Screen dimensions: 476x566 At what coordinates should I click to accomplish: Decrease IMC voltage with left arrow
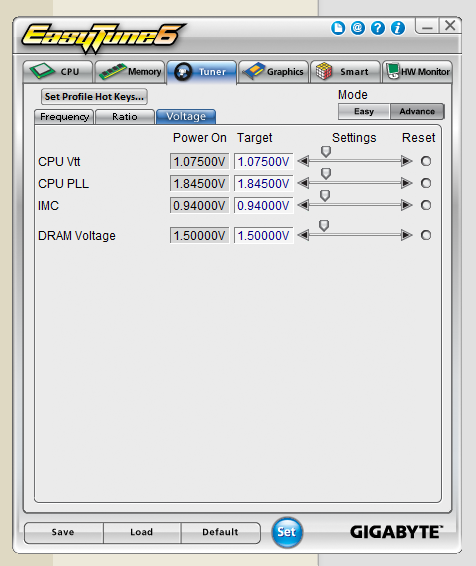[303, 205]
